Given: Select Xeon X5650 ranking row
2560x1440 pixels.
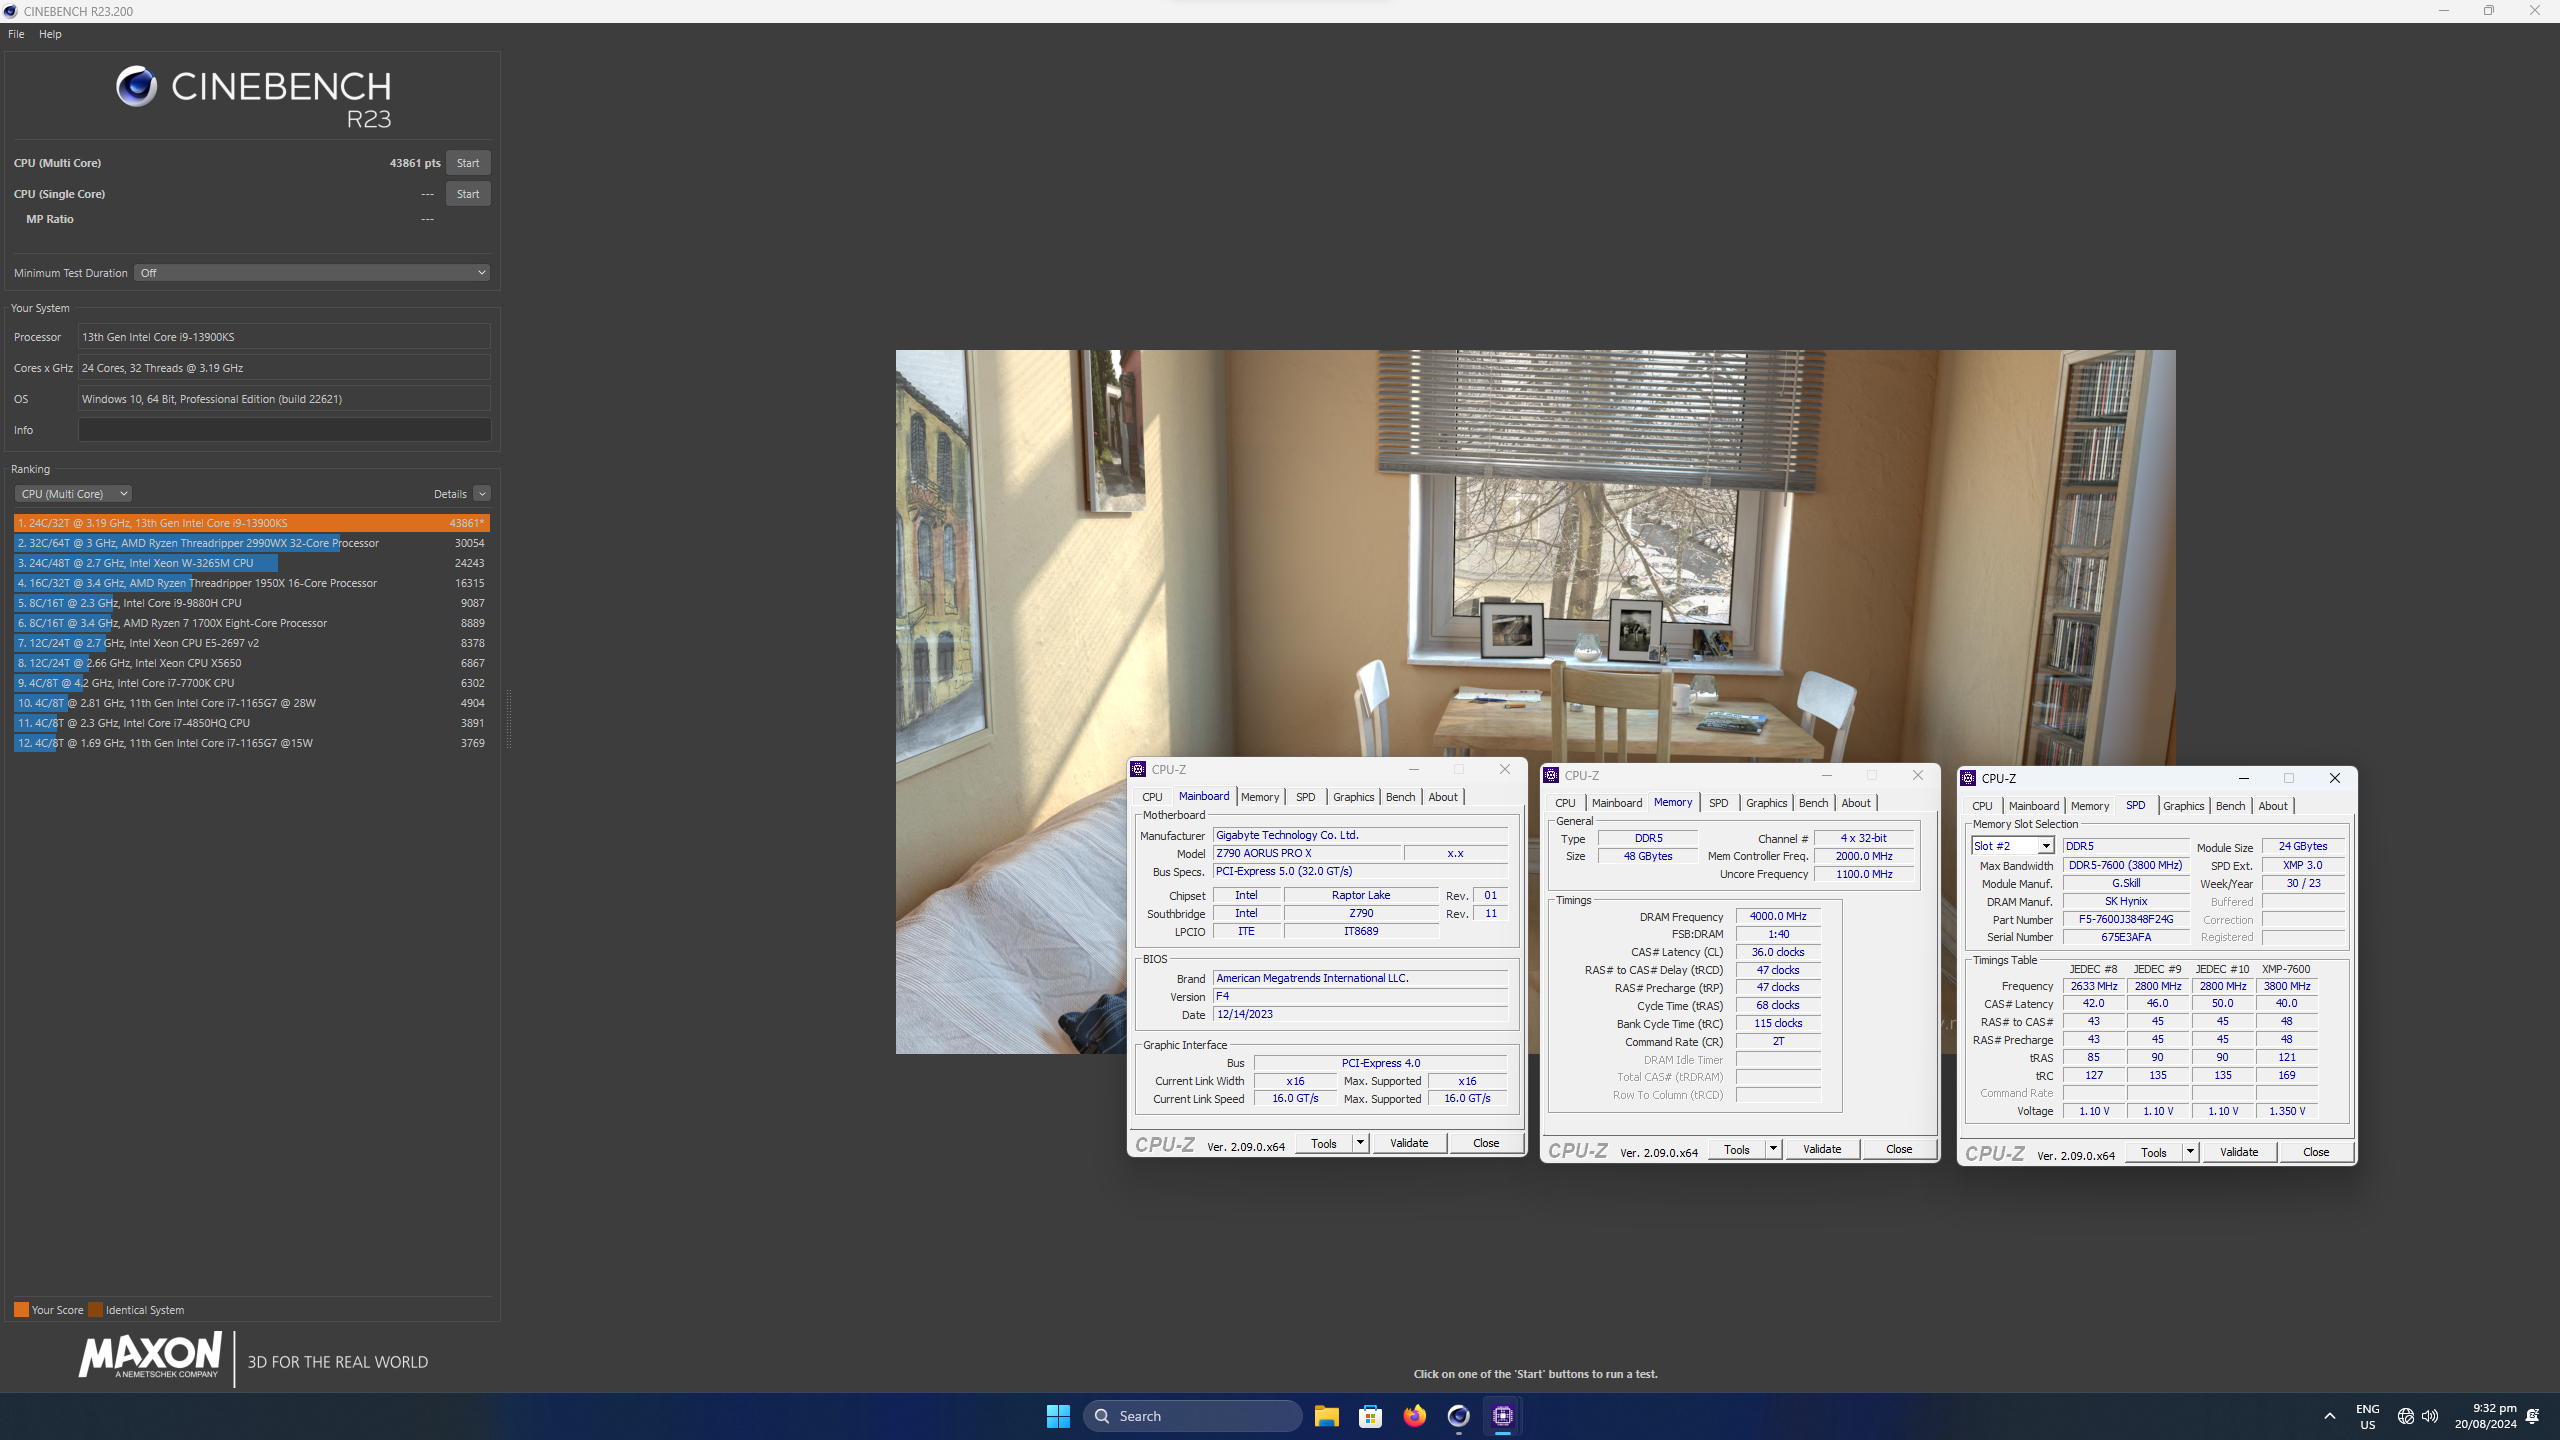Looking at the screenshot, I should [251, 663].
